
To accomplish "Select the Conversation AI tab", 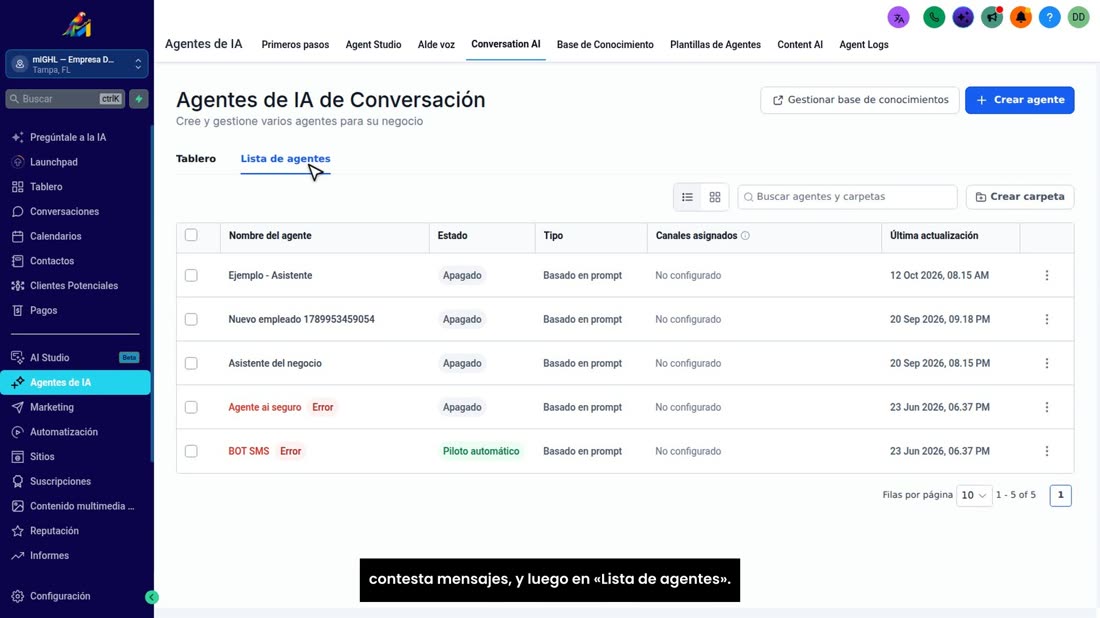I will click(x=506, y=44).
